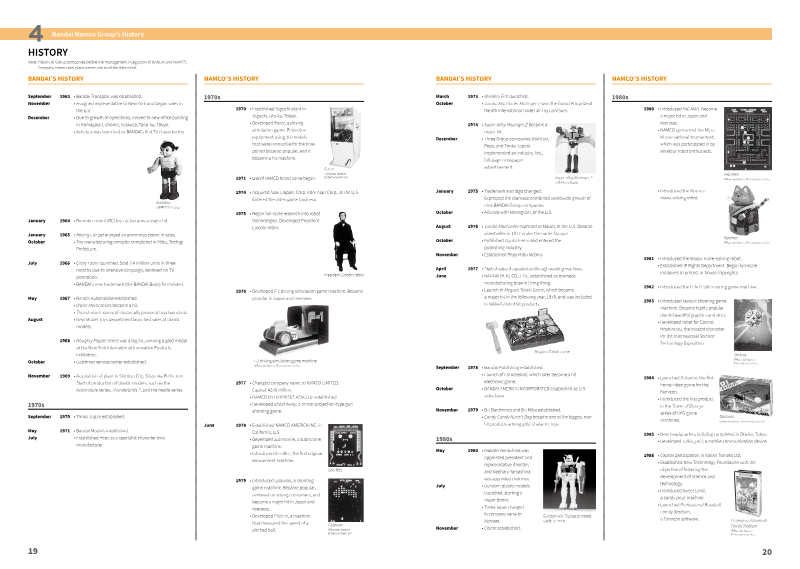Select the whack-a-mole game with hammer image

click(x=525, y=330)
